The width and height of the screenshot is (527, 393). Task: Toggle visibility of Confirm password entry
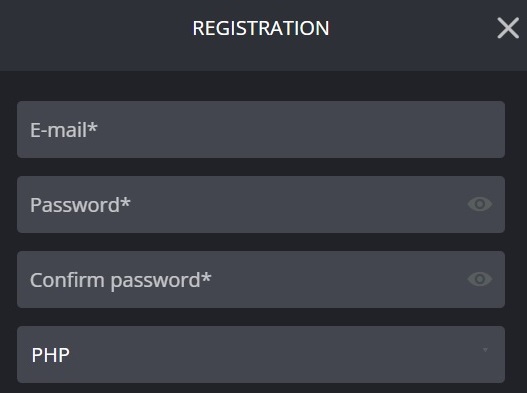coord(480,279)
